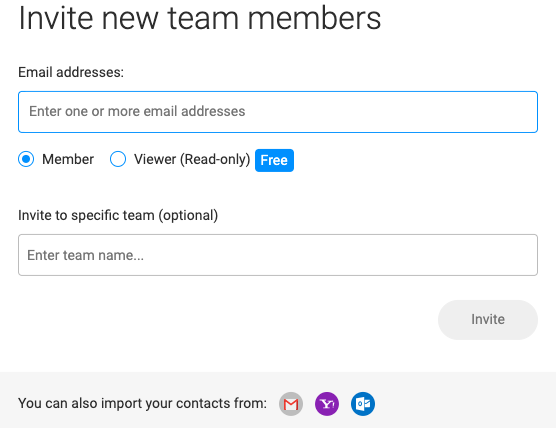The height and width of the screenshot is (428, 556).
Task: Click the Invite button
Action: (488, 320)
